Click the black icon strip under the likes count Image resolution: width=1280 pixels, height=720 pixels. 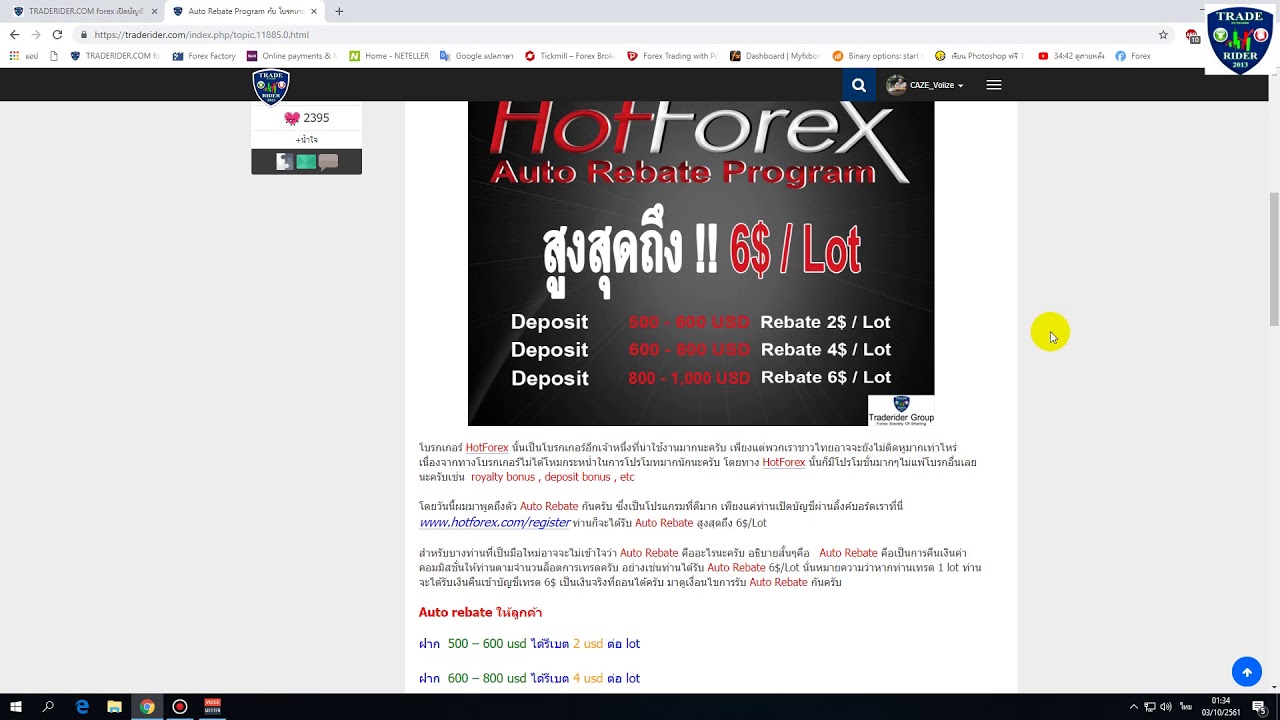(x=306, y=161)
